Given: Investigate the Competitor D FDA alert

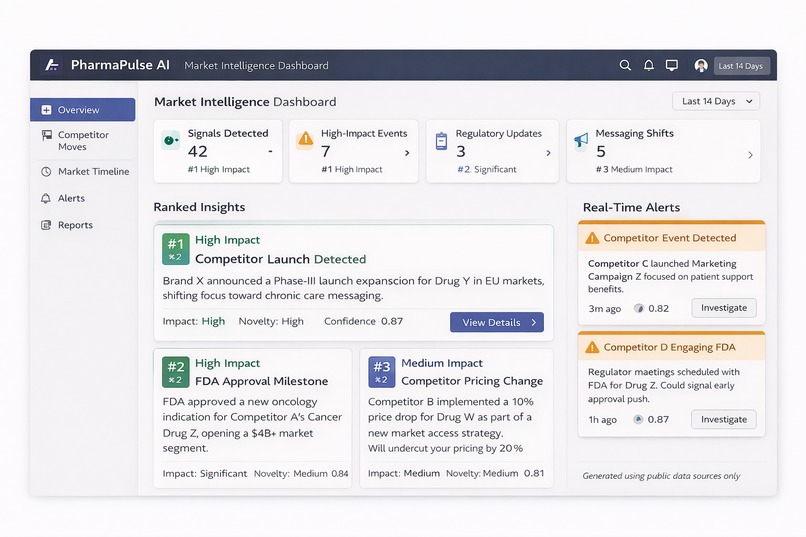Looking at the screenshot, I should point(724,419).
